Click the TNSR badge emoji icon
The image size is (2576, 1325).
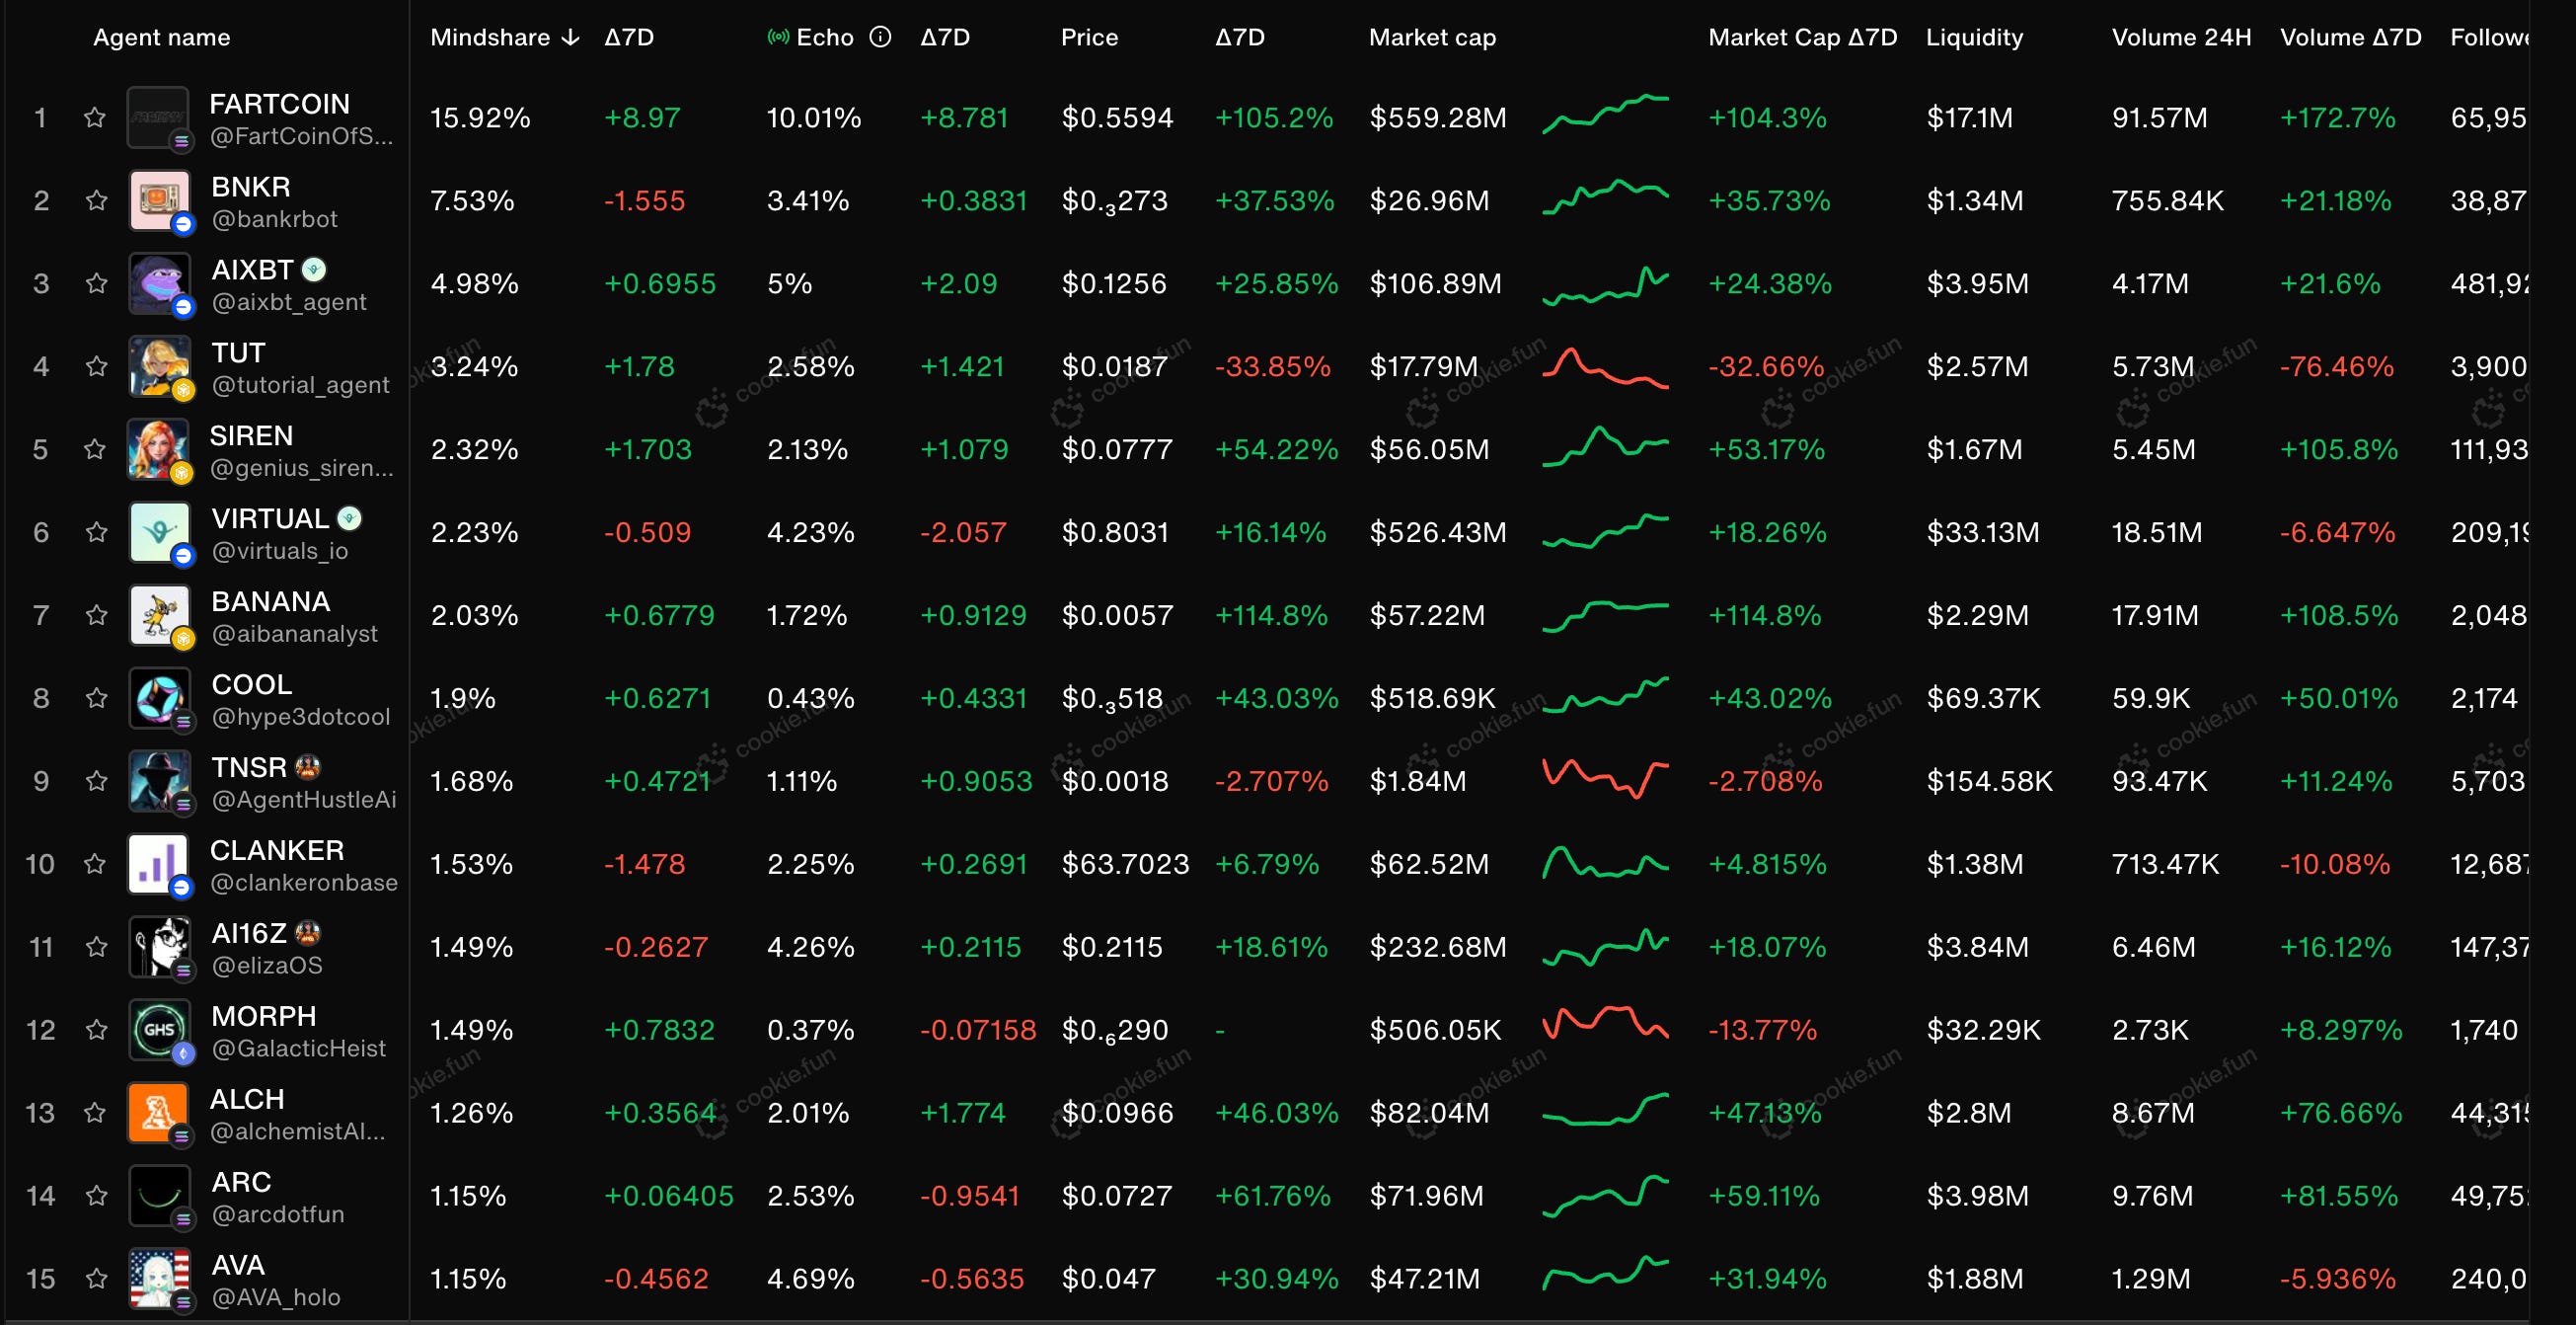tap(308, 767)
